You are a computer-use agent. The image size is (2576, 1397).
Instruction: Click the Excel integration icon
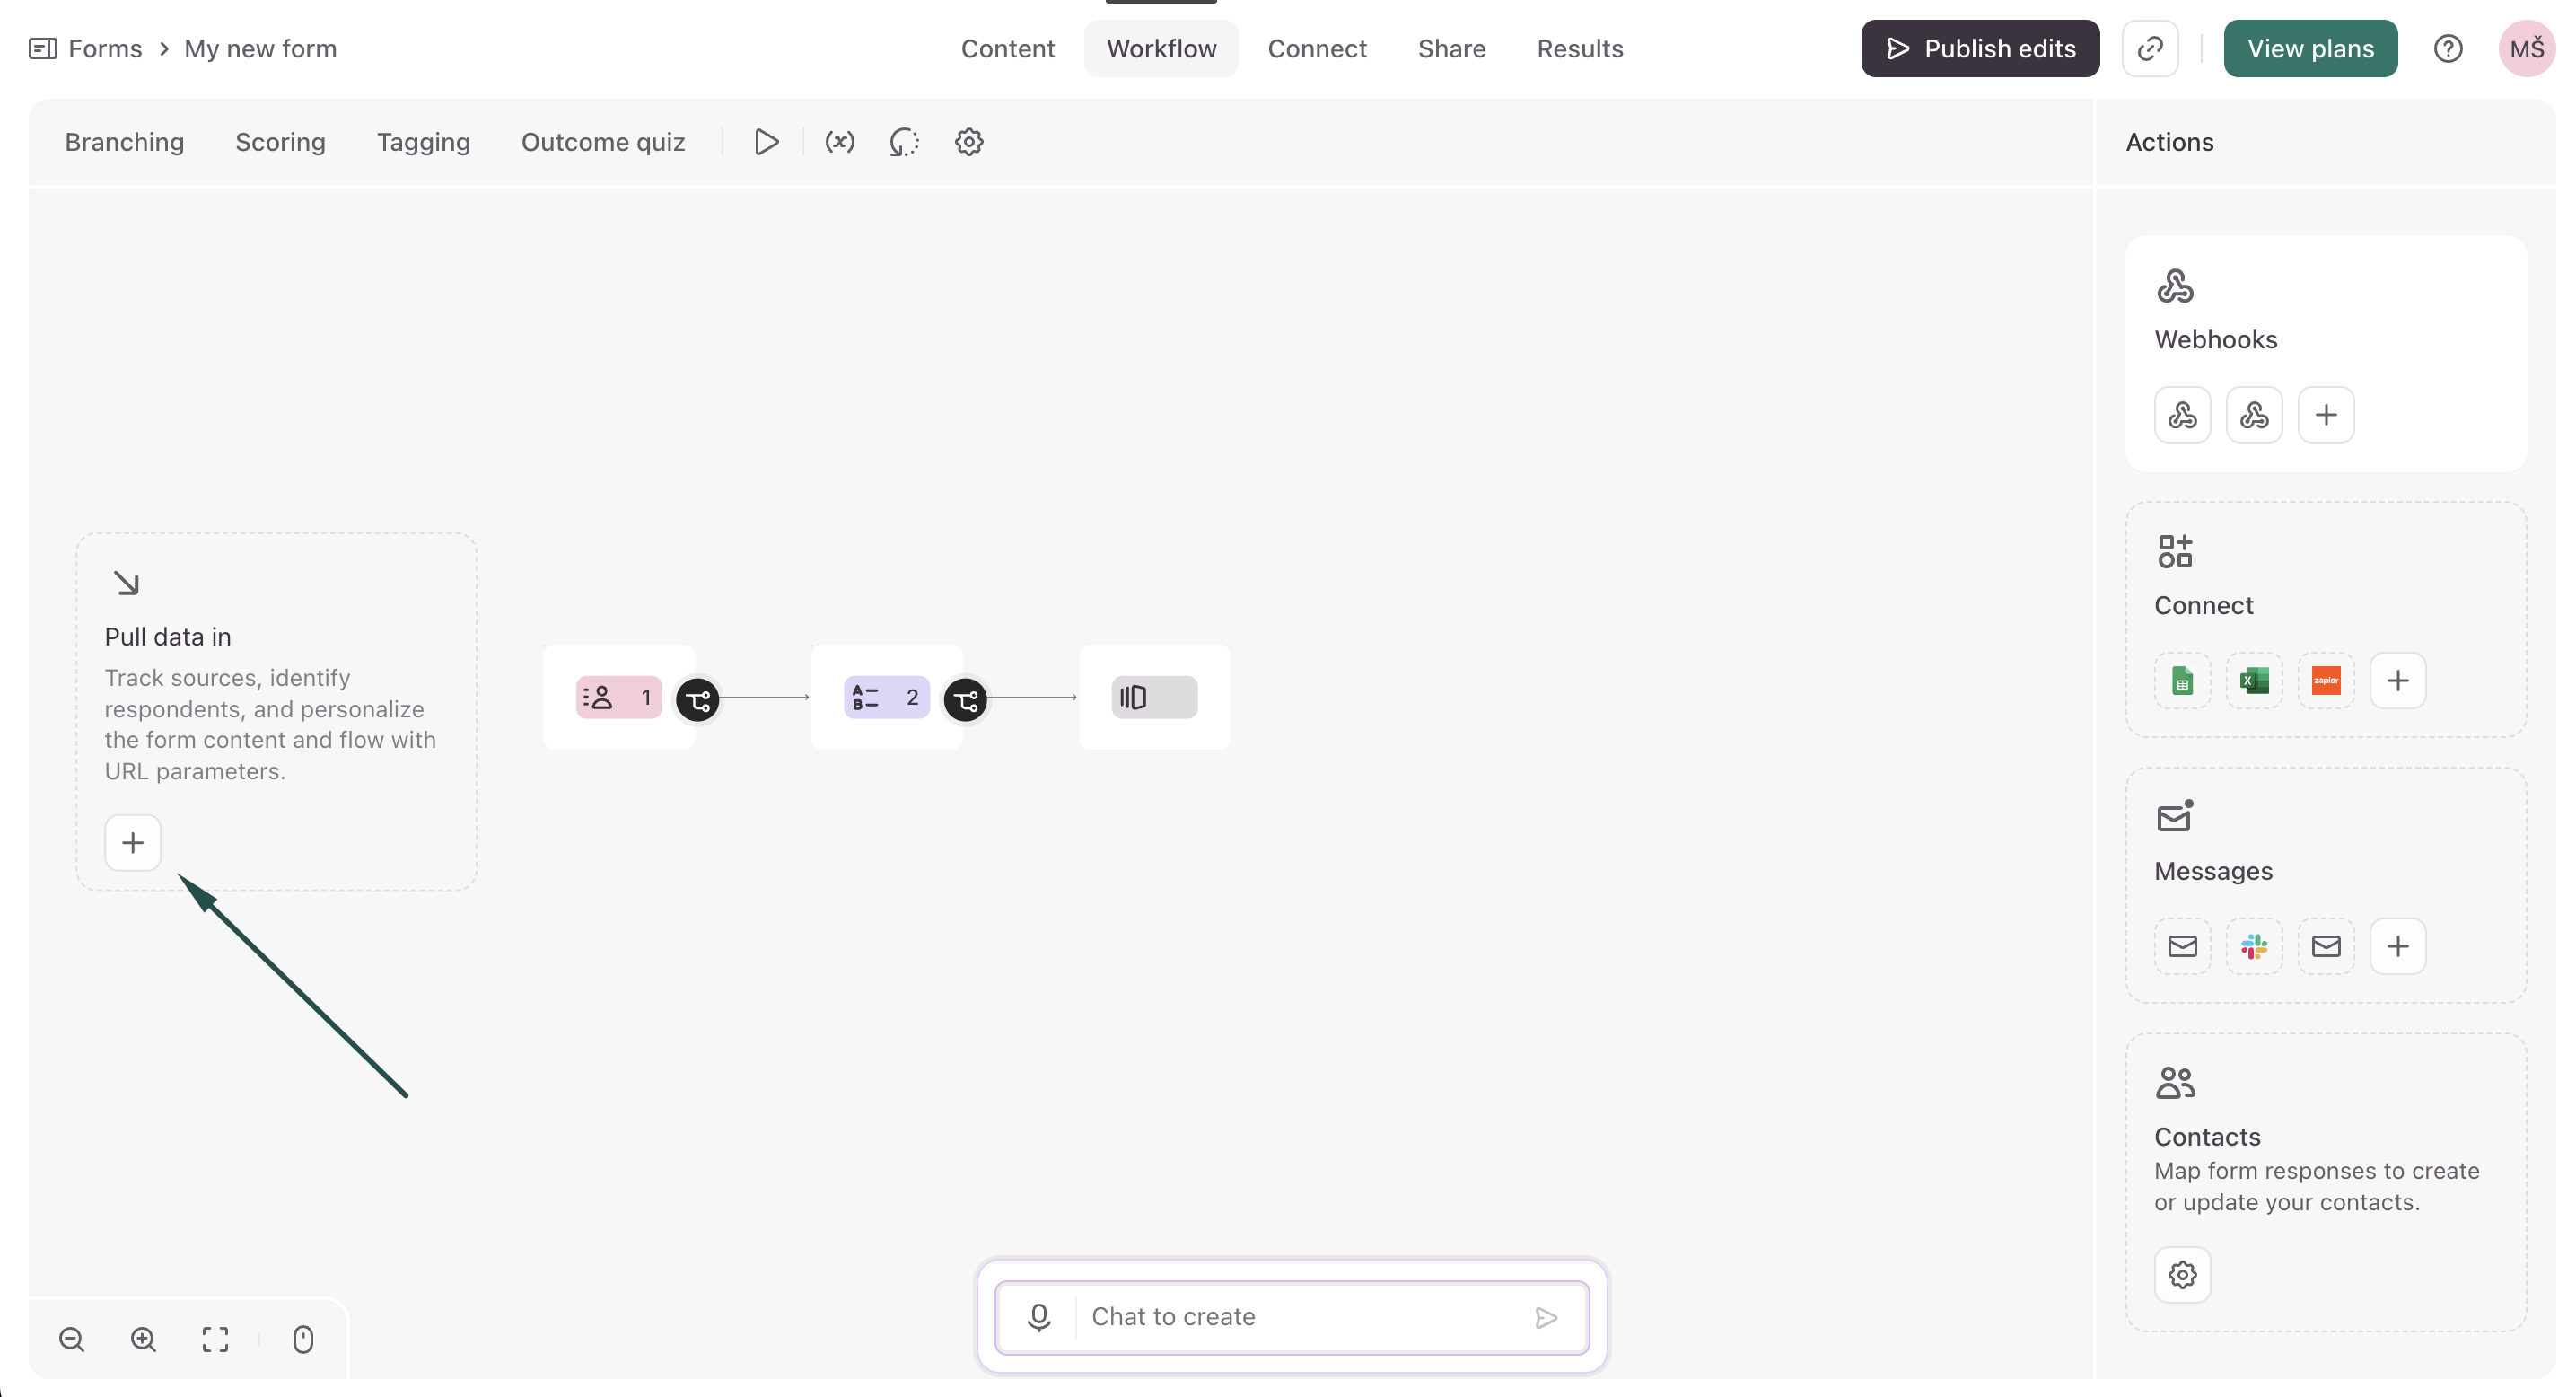pyautogui.click(x=2254, y=681)
